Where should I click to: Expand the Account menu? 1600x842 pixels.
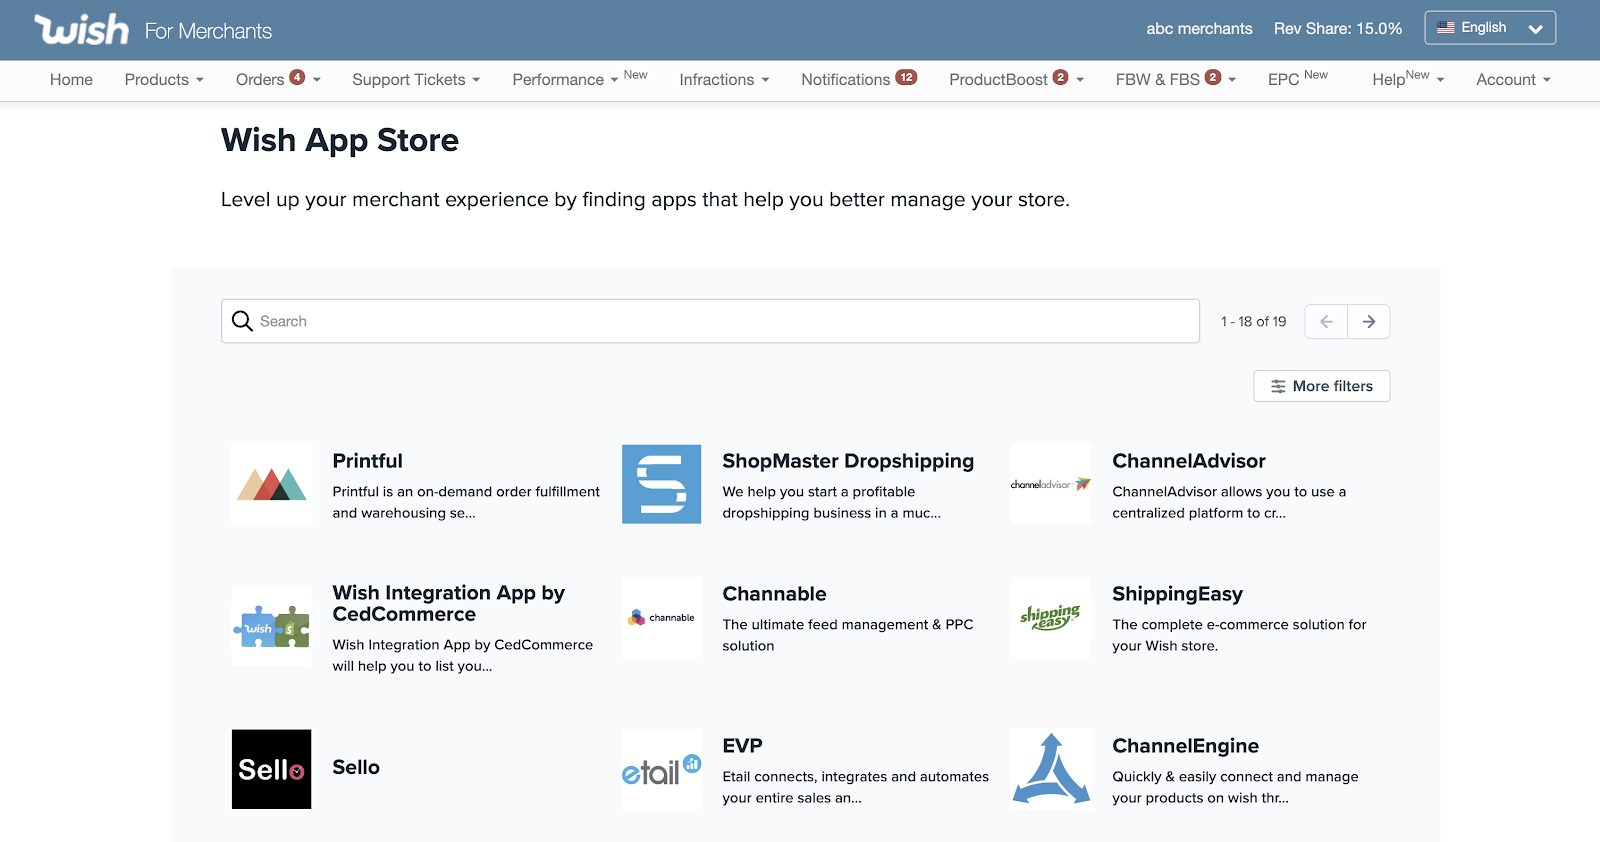pyautogui.click(x=1513, y=80)
